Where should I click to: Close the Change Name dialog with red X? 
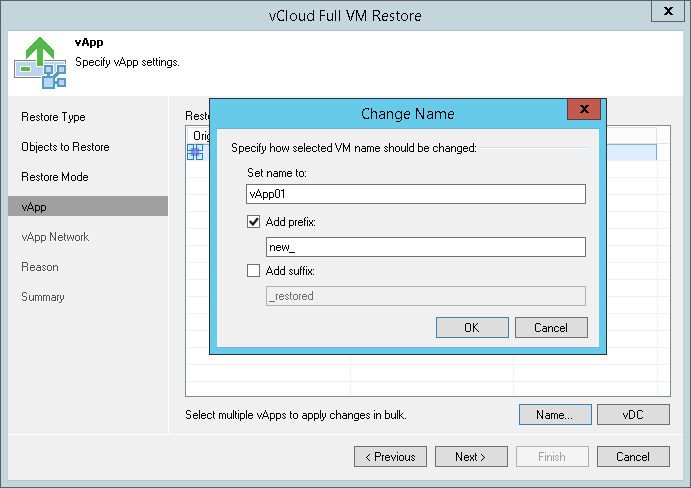pos(584,109)
